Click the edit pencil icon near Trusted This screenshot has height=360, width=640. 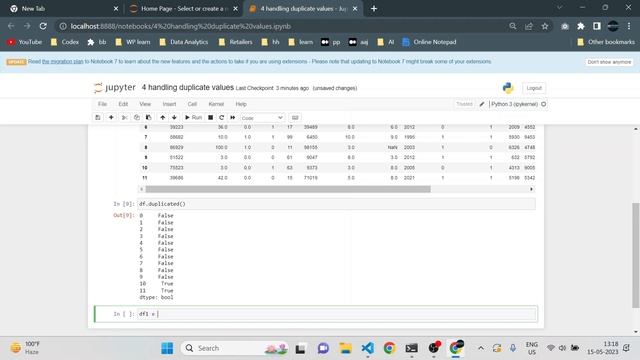[482, 104]
